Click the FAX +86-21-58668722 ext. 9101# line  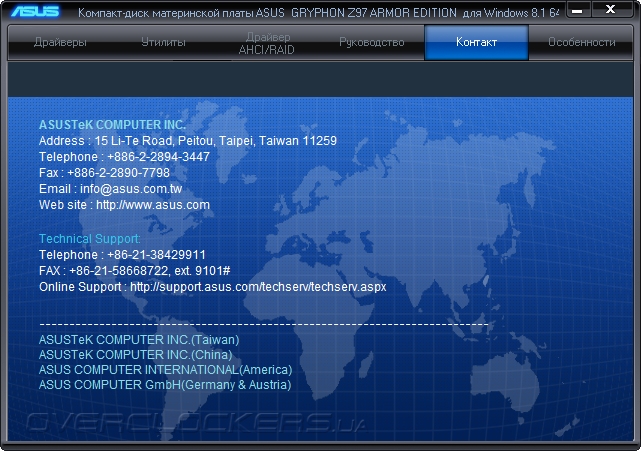pos(134,271)
